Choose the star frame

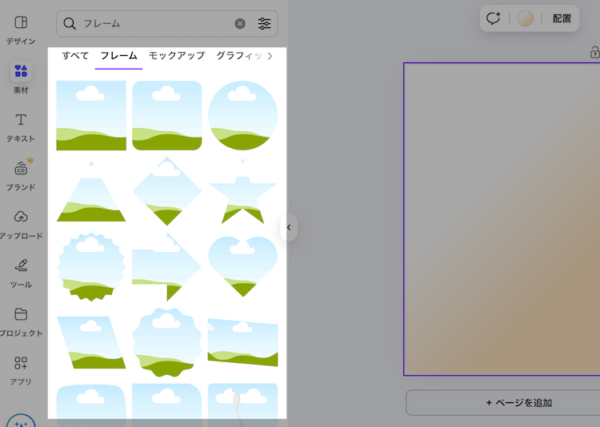[x=243, y=191]
